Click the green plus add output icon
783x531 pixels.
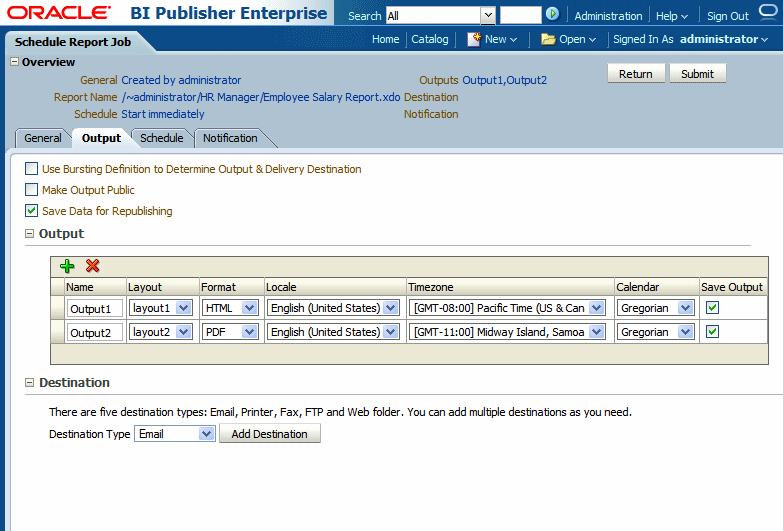67,266
